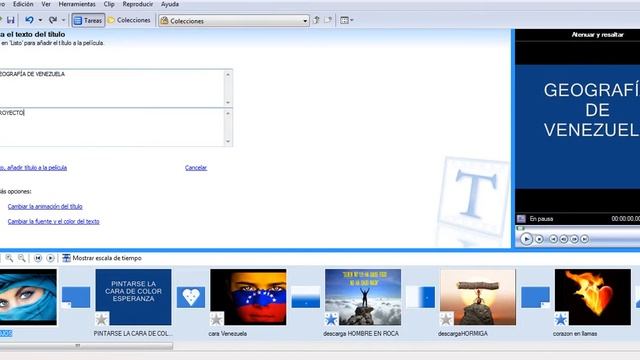Click the 'PINTARSE LA CARA DE COL...' clip label
The image size is (640, 360).
(x=133, y=333)
